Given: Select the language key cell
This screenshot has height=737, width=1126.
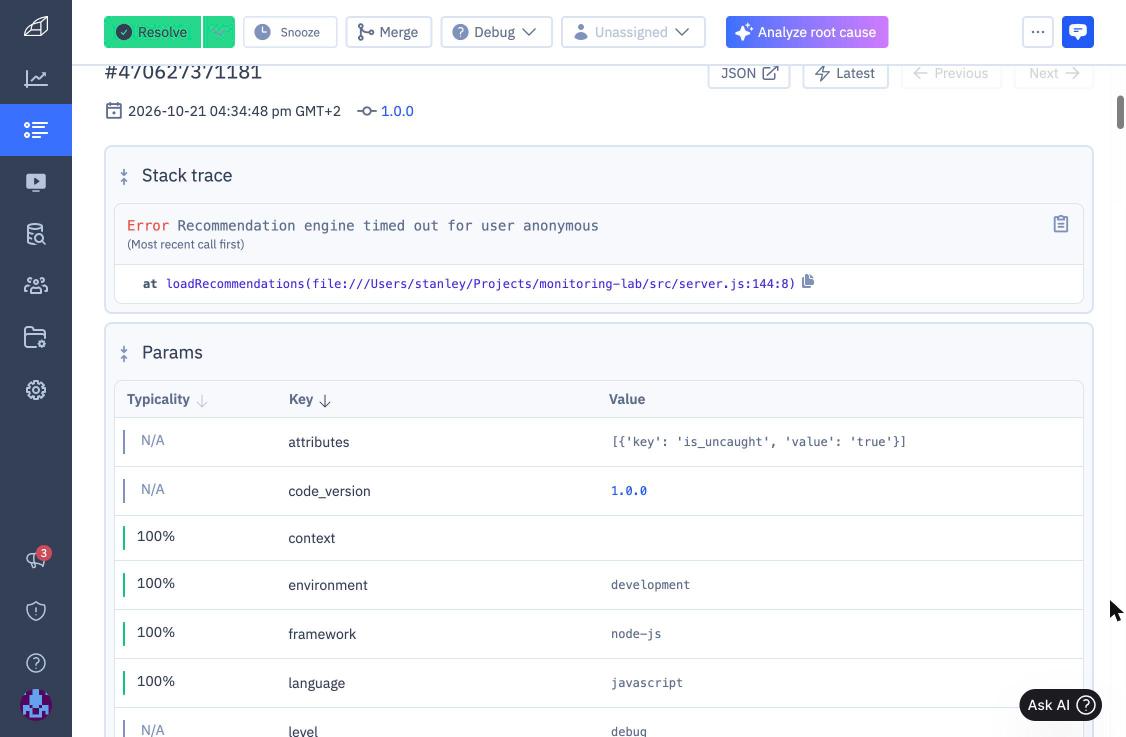Looking at the screenshot, I should [317, 683].
